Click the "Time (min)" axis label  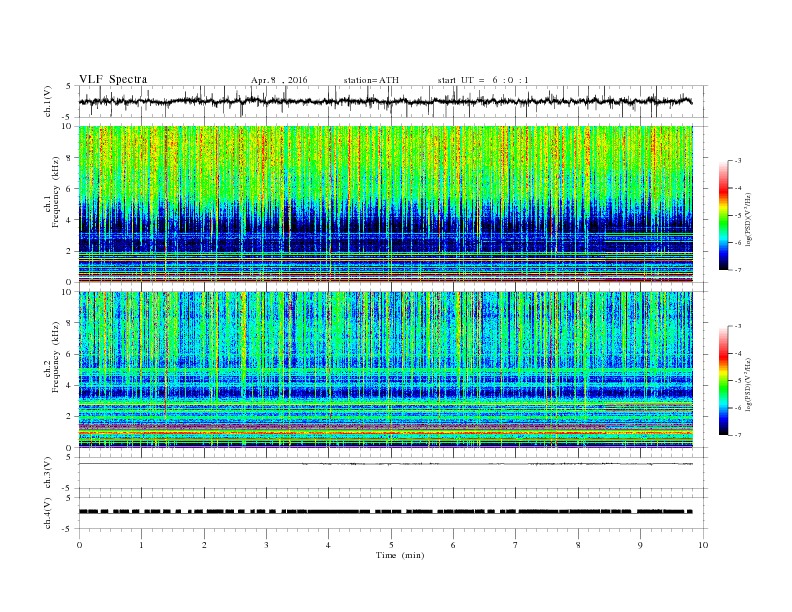tap(400, 555)
